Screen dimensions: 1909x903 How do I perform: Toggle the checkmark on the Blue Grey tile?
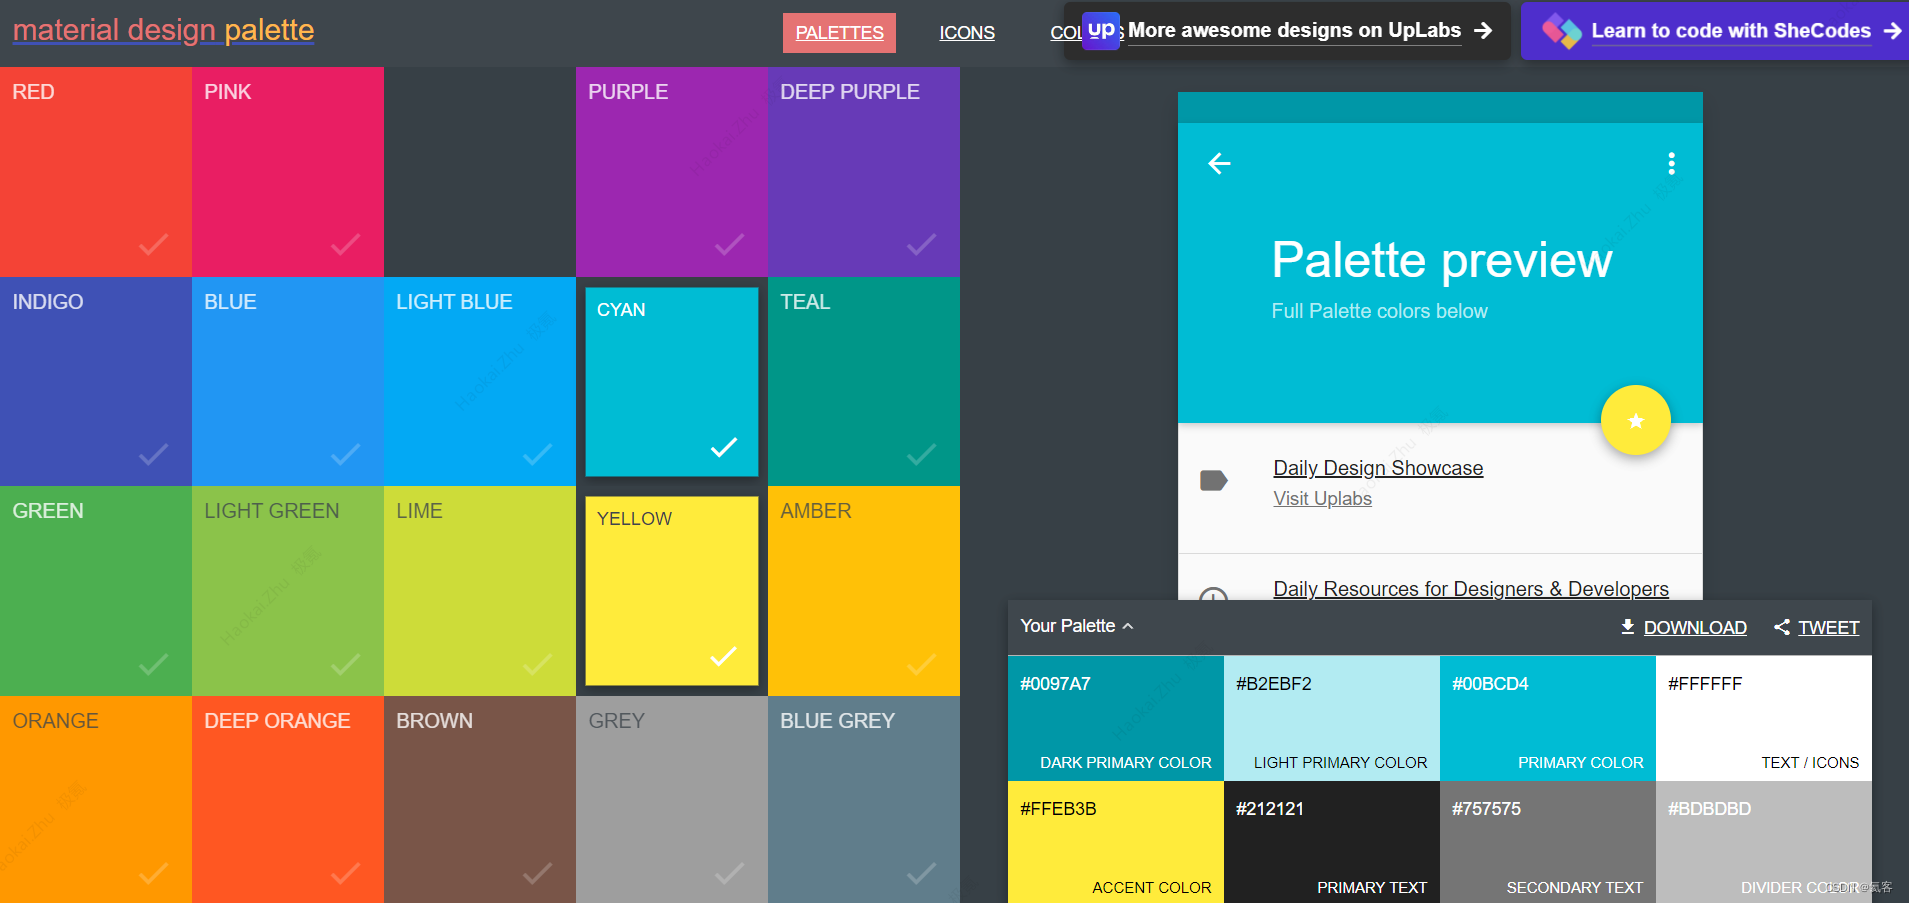921,873
